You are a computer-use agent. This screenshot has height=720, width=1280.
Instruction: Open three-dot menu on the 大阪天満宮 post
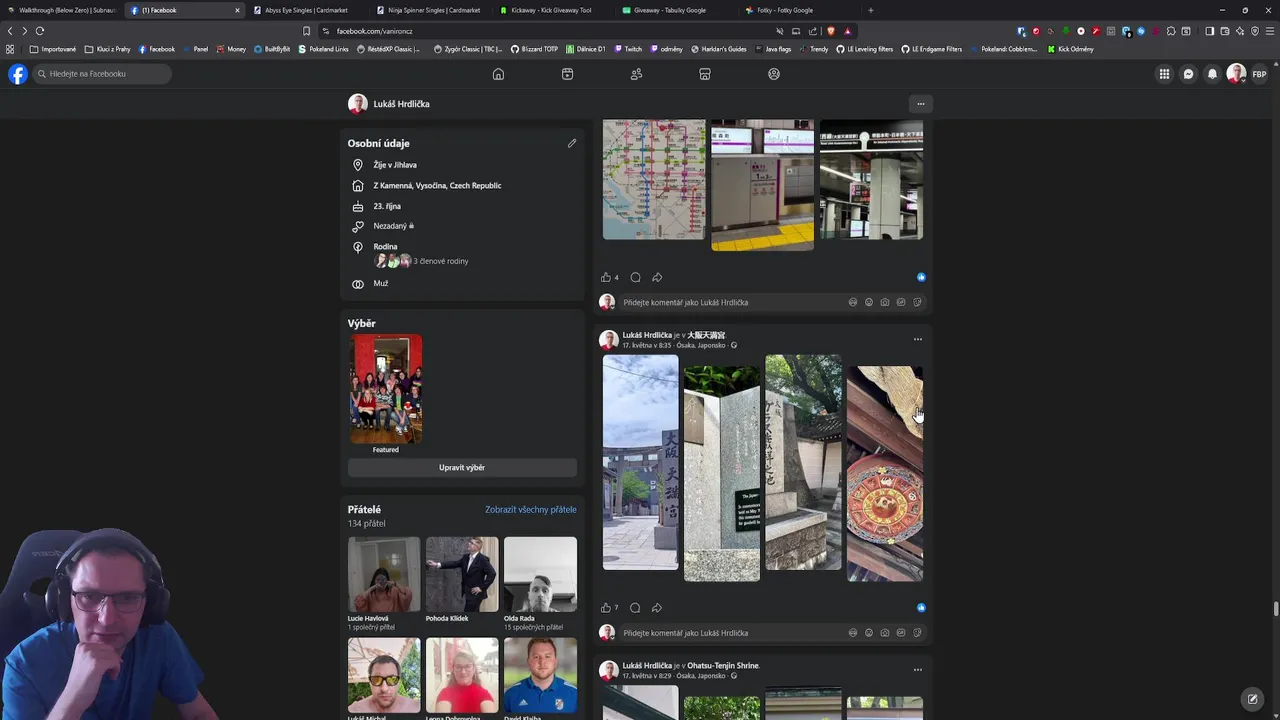point(918,339)
